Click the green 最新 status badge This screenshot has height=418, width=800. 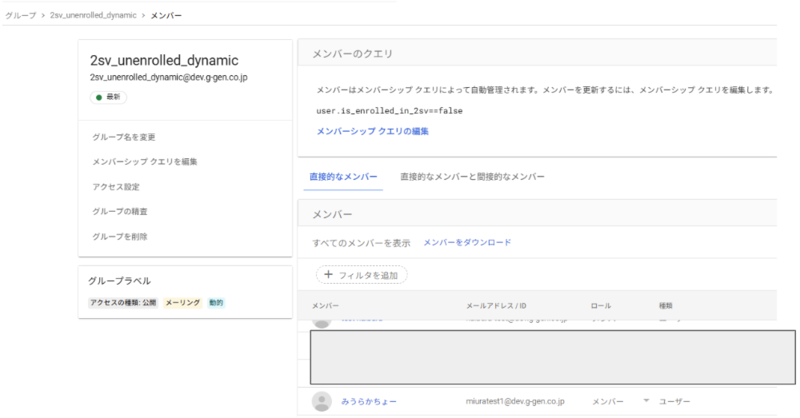pos(108,97)
